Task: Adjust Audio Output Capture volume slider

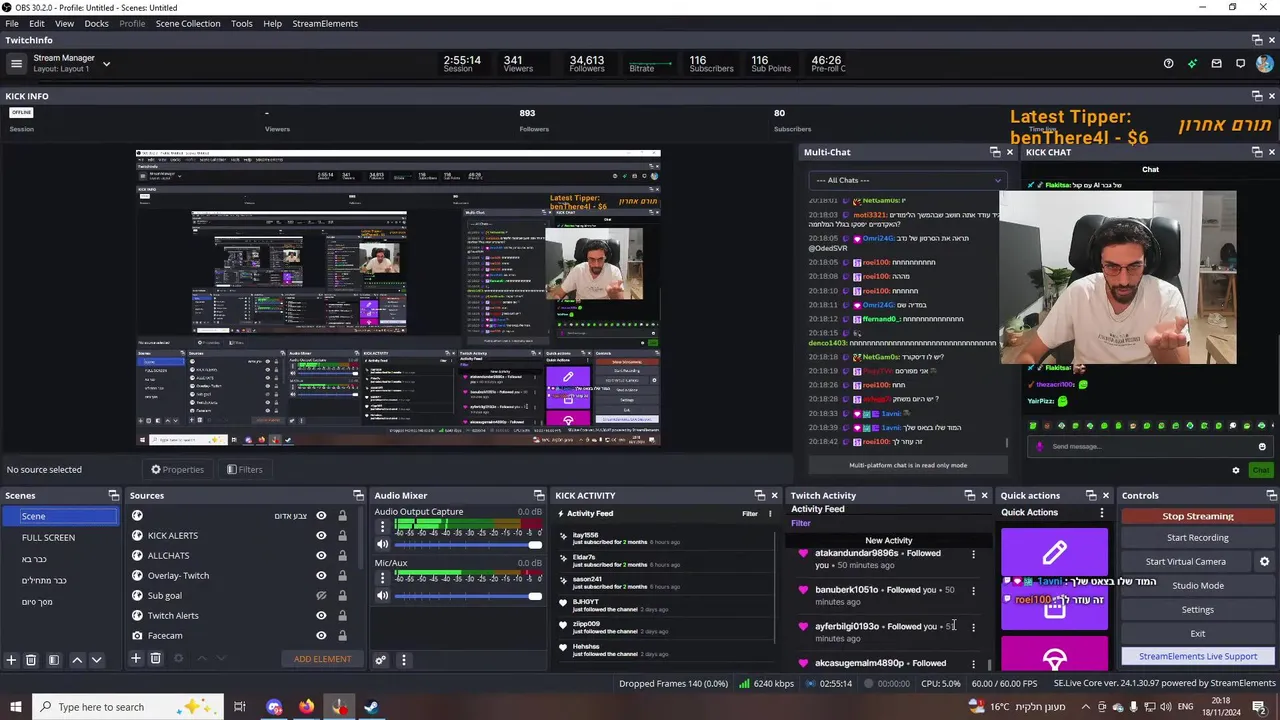Action: [x=467, y=544]
